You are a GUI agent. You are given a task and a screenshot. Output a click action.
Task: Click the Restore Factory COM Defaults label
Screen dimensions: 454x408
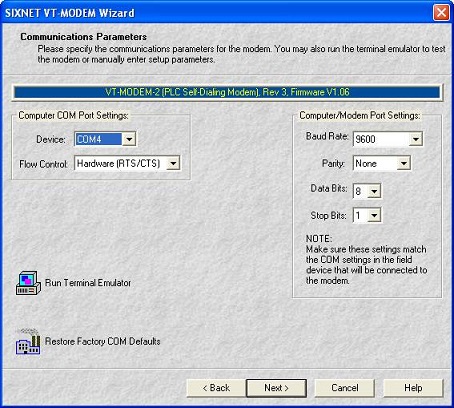[103, 342]
